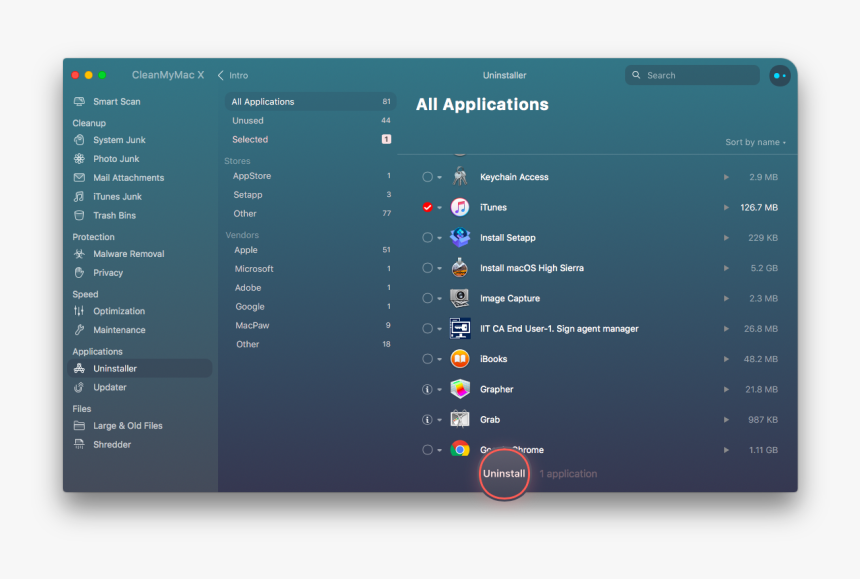The width and height of the screenshot is (860, 579).
Task: Select the Image Capture checkbox
Action: 427,298
